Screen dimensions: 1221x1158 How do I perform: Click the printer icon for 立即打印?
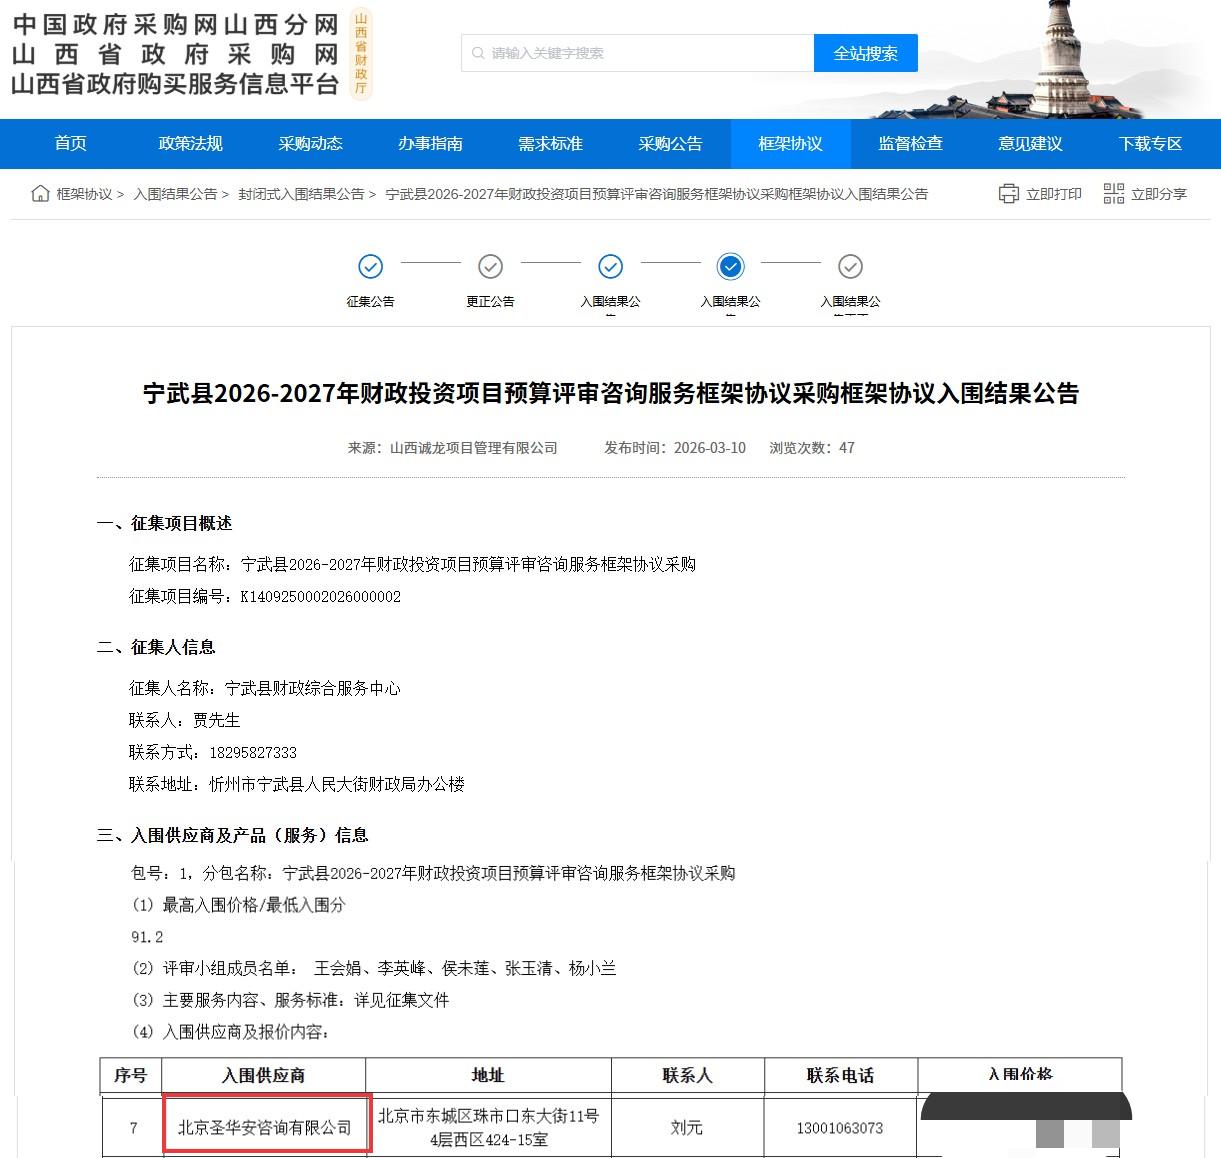point(1008,194)
